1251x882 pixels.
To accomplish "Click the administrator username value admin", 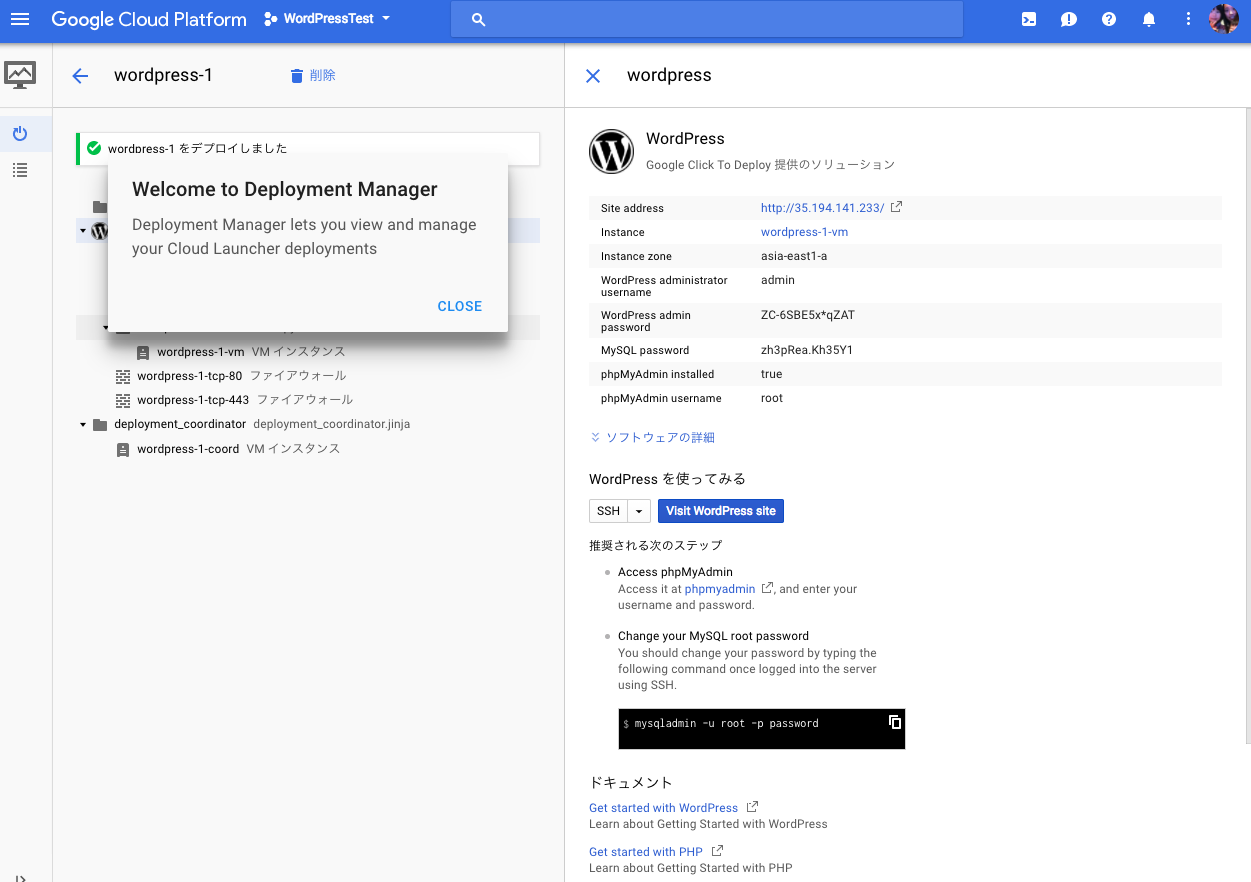I will coord(777,280).
